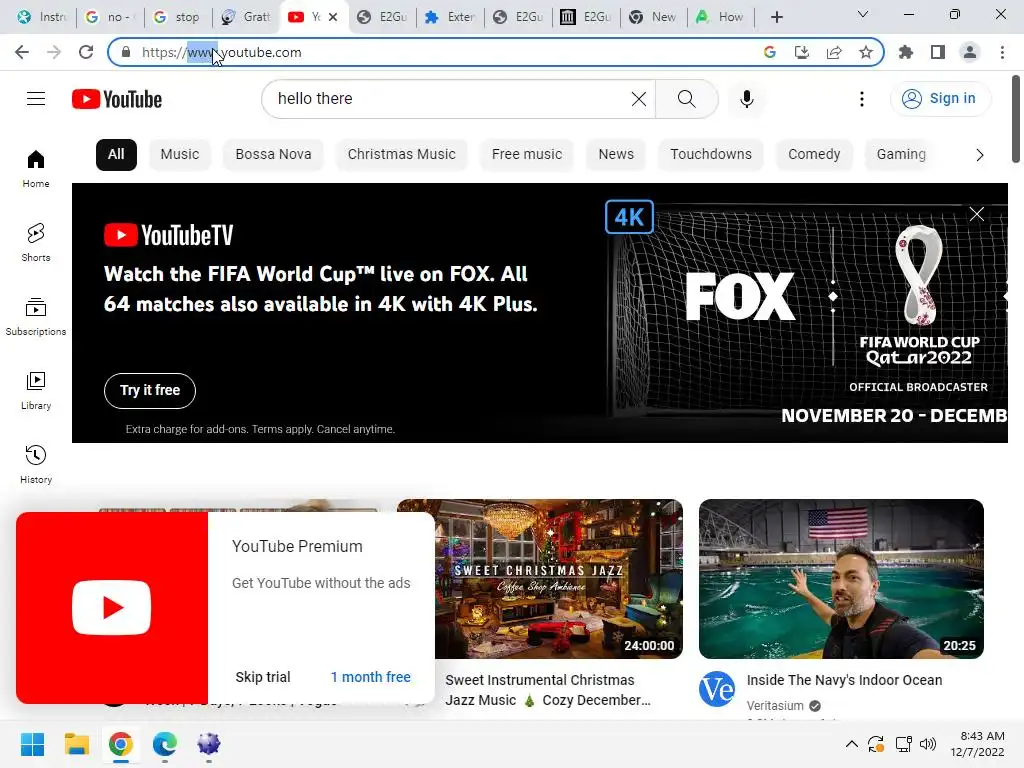Select Christmas Music chip
The image size is (1024, 768).
pos(402,155)
